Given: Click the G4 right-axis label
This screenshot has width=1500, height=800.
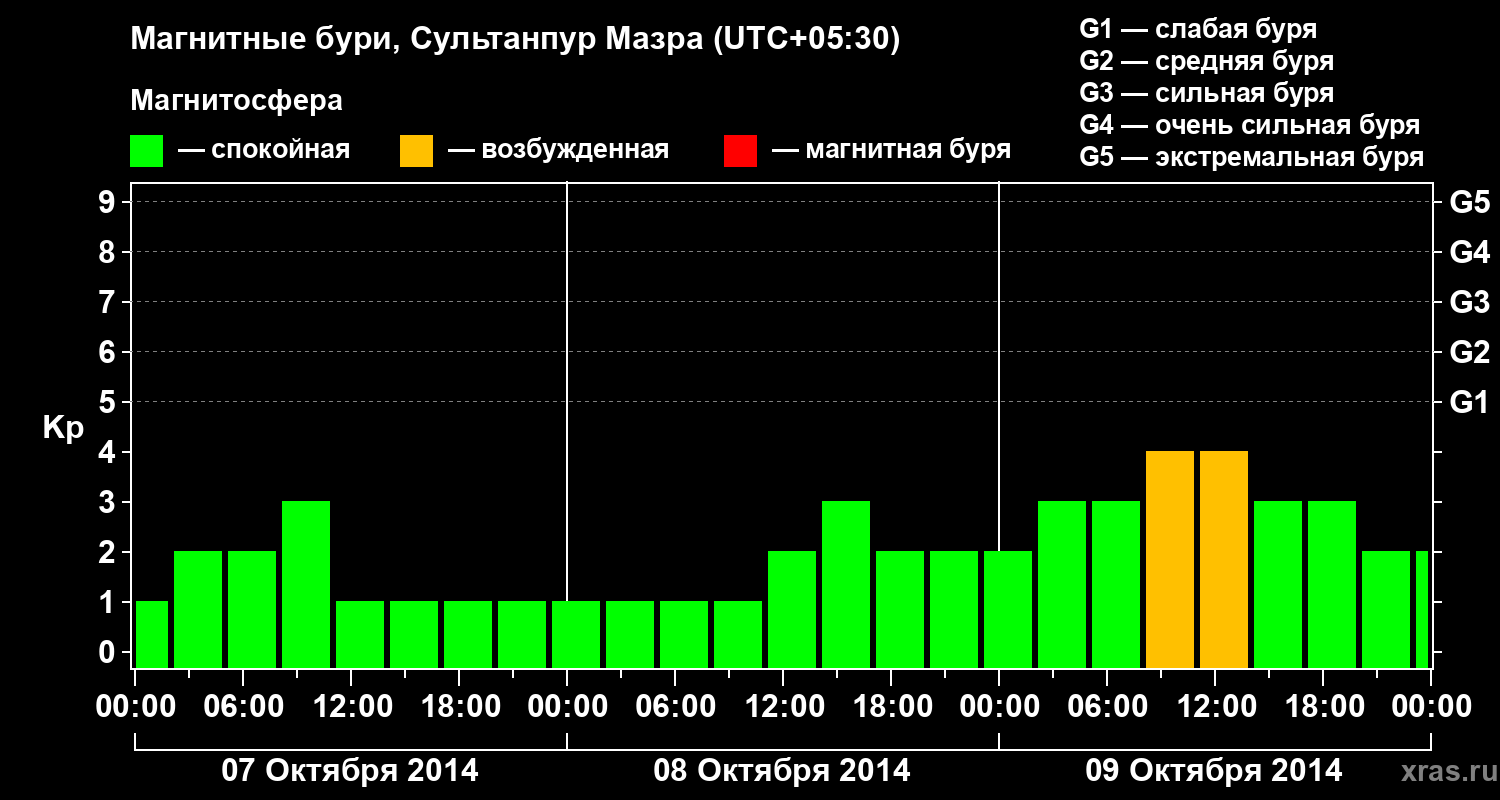Looking at the screenshot, I should tap(1469, 252).
